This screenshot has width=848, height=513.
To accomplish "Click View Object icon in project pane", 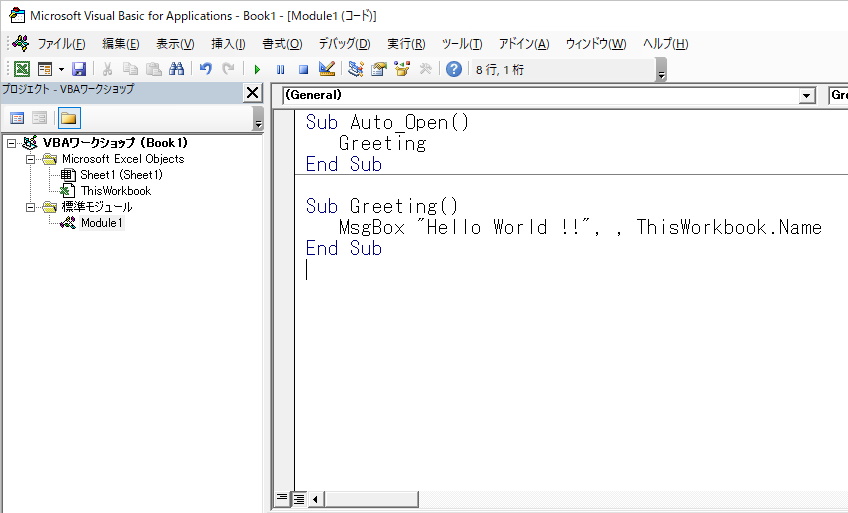I will coord(39,118).
